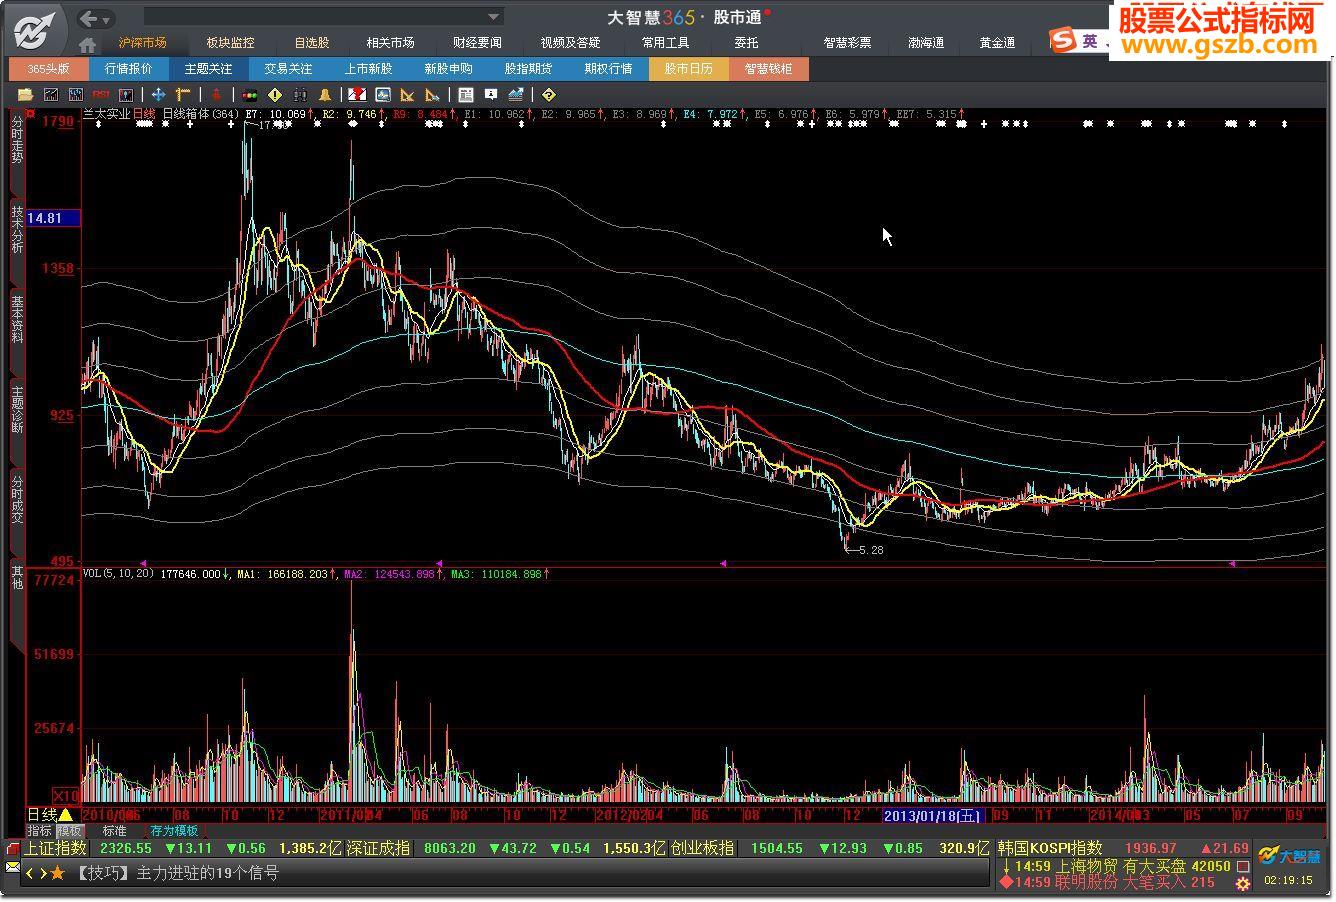
Task: Select the 主题诊断 side tab
Action: [x=17, y=409]
